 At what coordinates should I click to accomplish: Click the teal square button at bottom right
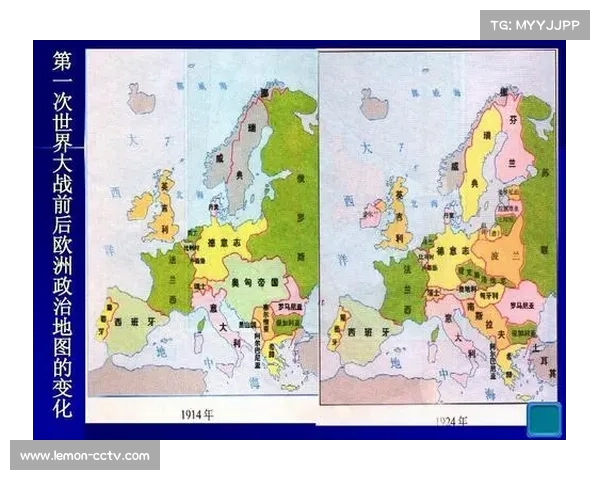tap(543, 418)
